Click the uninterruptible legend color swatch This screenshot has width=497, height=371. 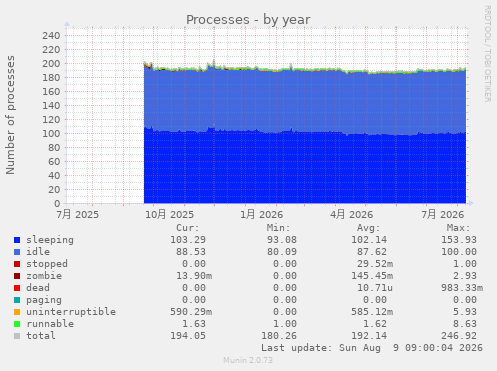(17, 312)
